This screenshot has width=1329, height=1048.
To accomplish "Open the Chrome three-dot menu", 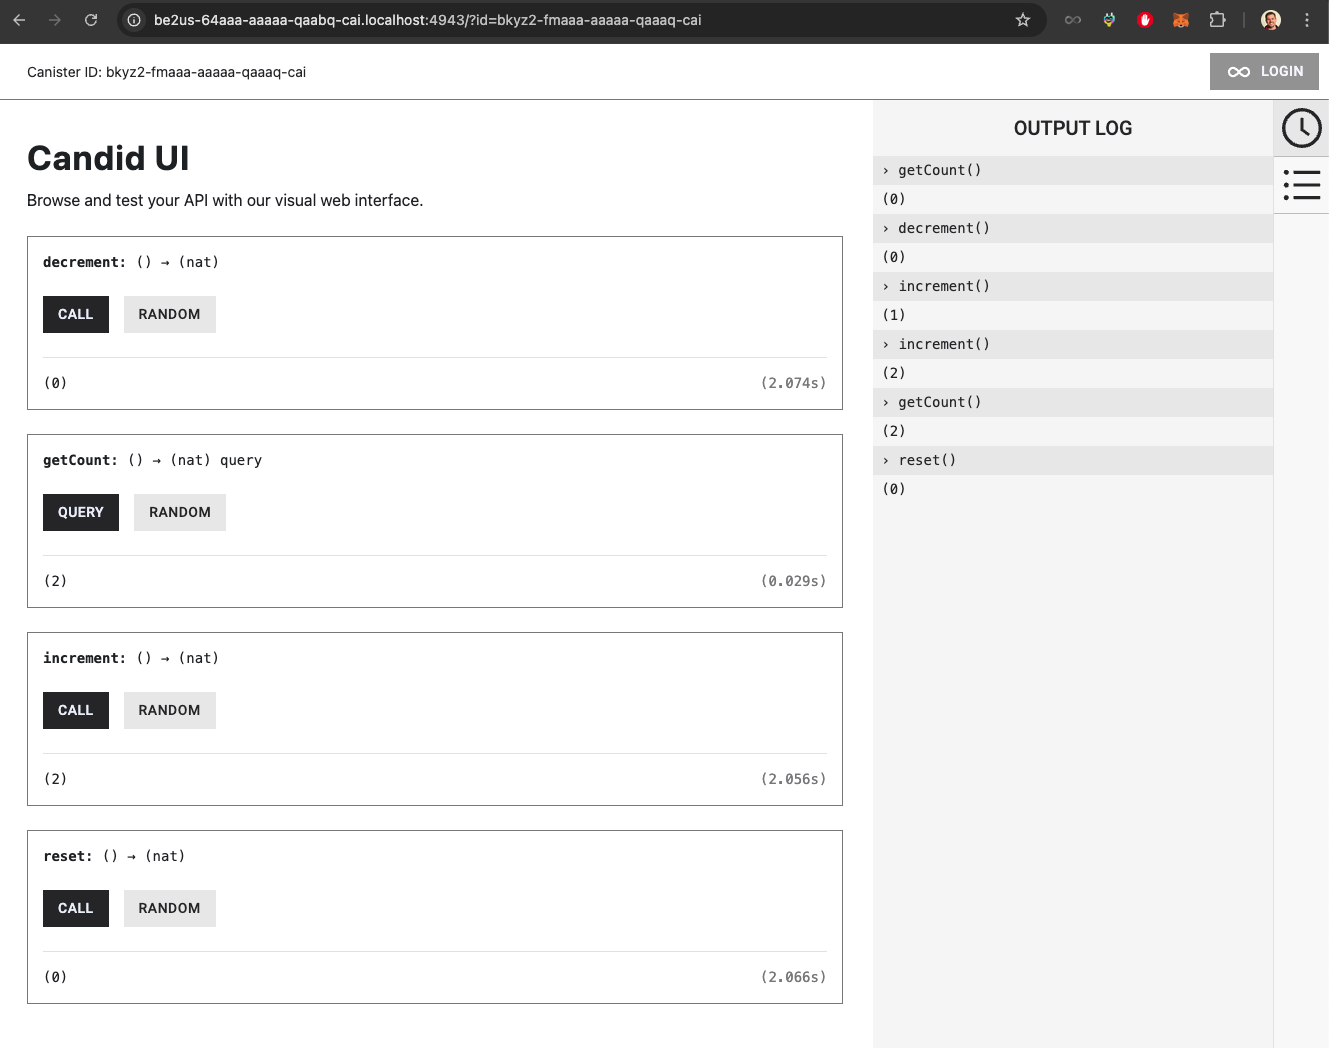I will pyautogui.click(x=1307, y=20).
